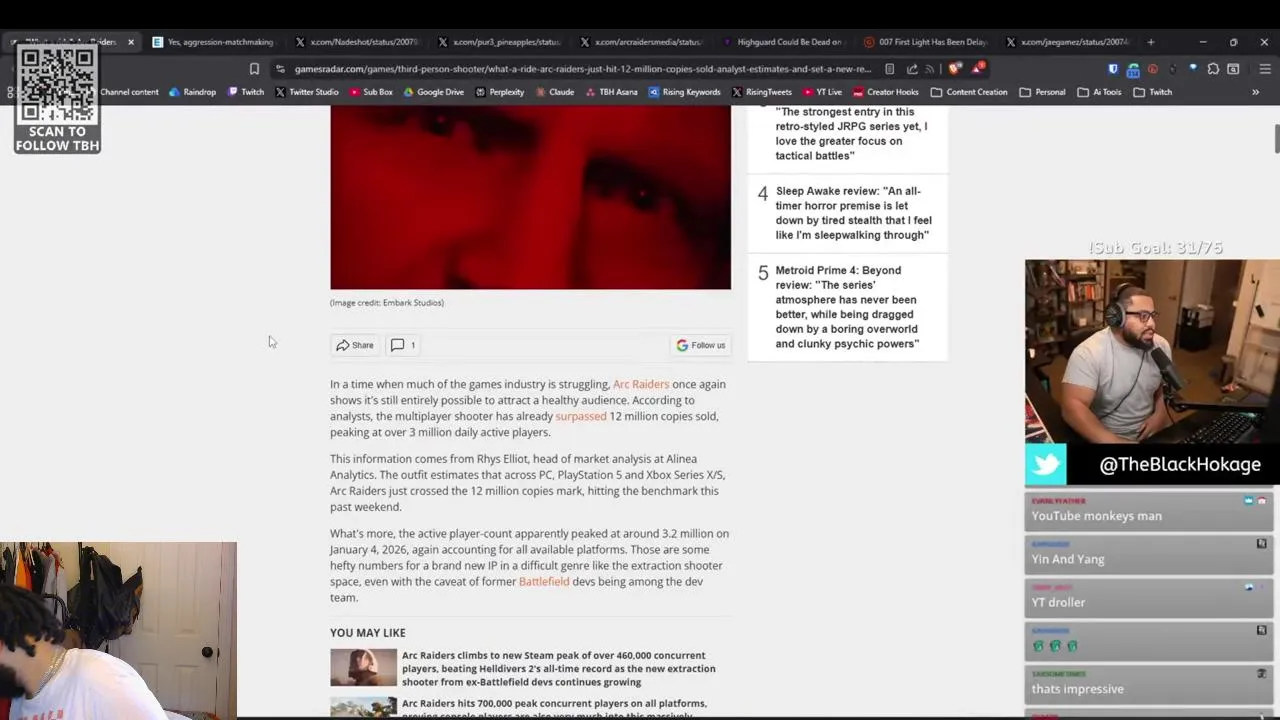Open the Twitch bookmark with purple icon
Screen dimensions: 1280x720
[x=246, y=92]
